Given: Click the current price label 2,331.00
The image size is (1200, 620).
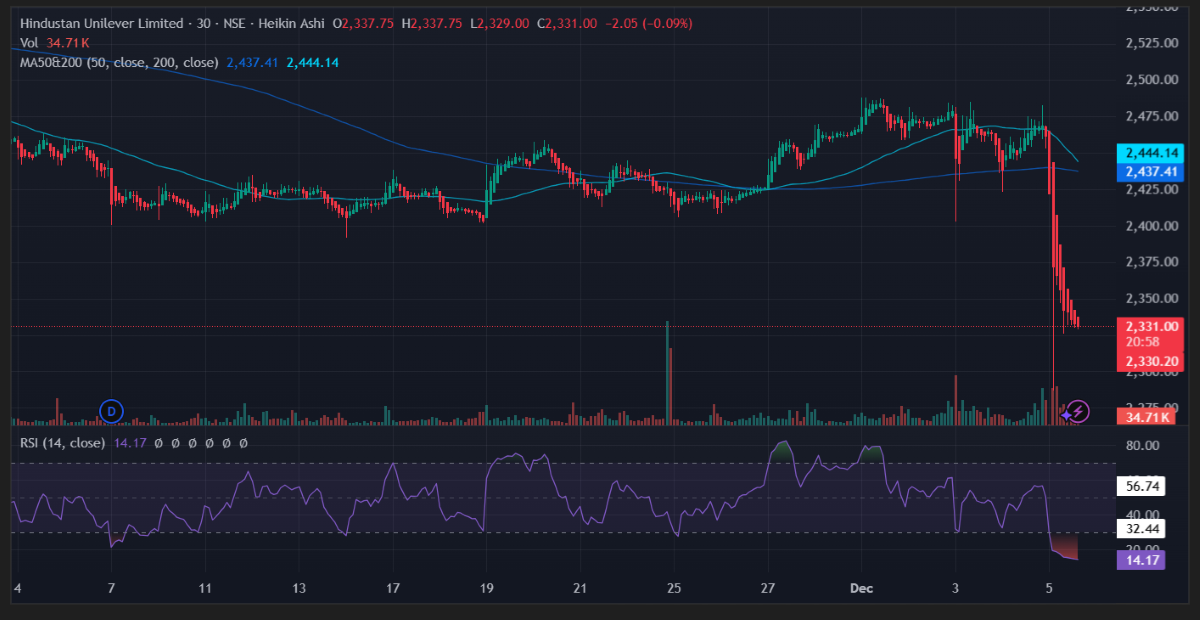Looking at the screenshot, I should 1152,326.
